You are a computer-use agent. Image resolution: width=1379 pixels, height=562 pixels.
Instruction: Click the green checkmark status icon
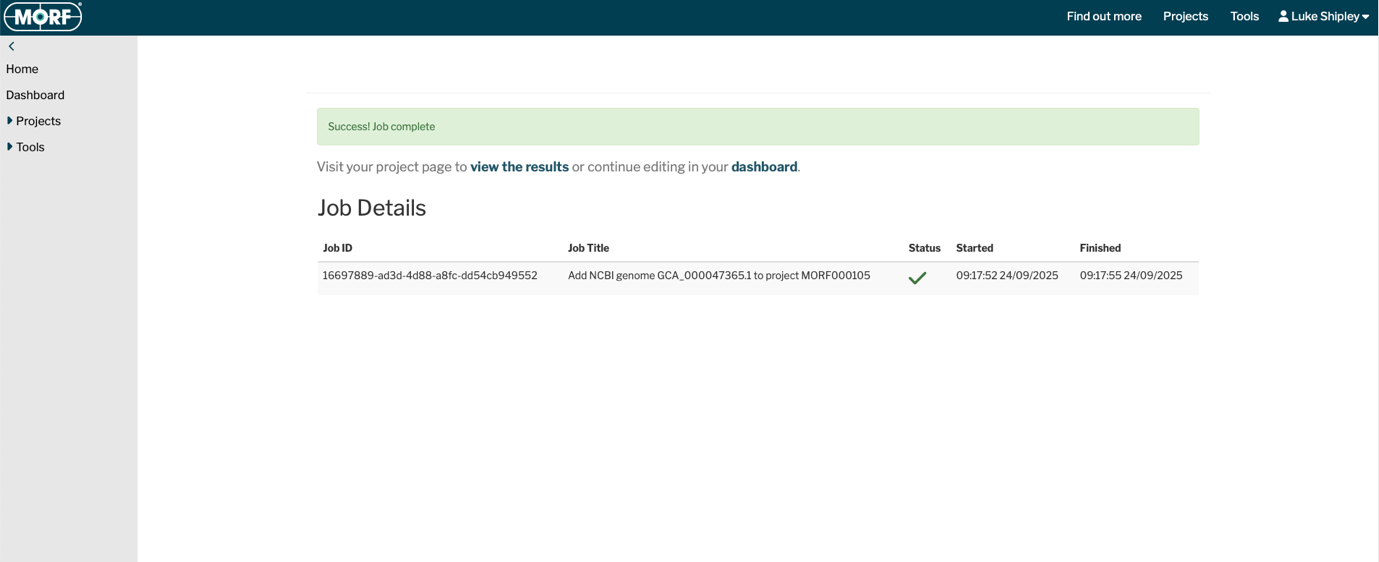[917, 278]
